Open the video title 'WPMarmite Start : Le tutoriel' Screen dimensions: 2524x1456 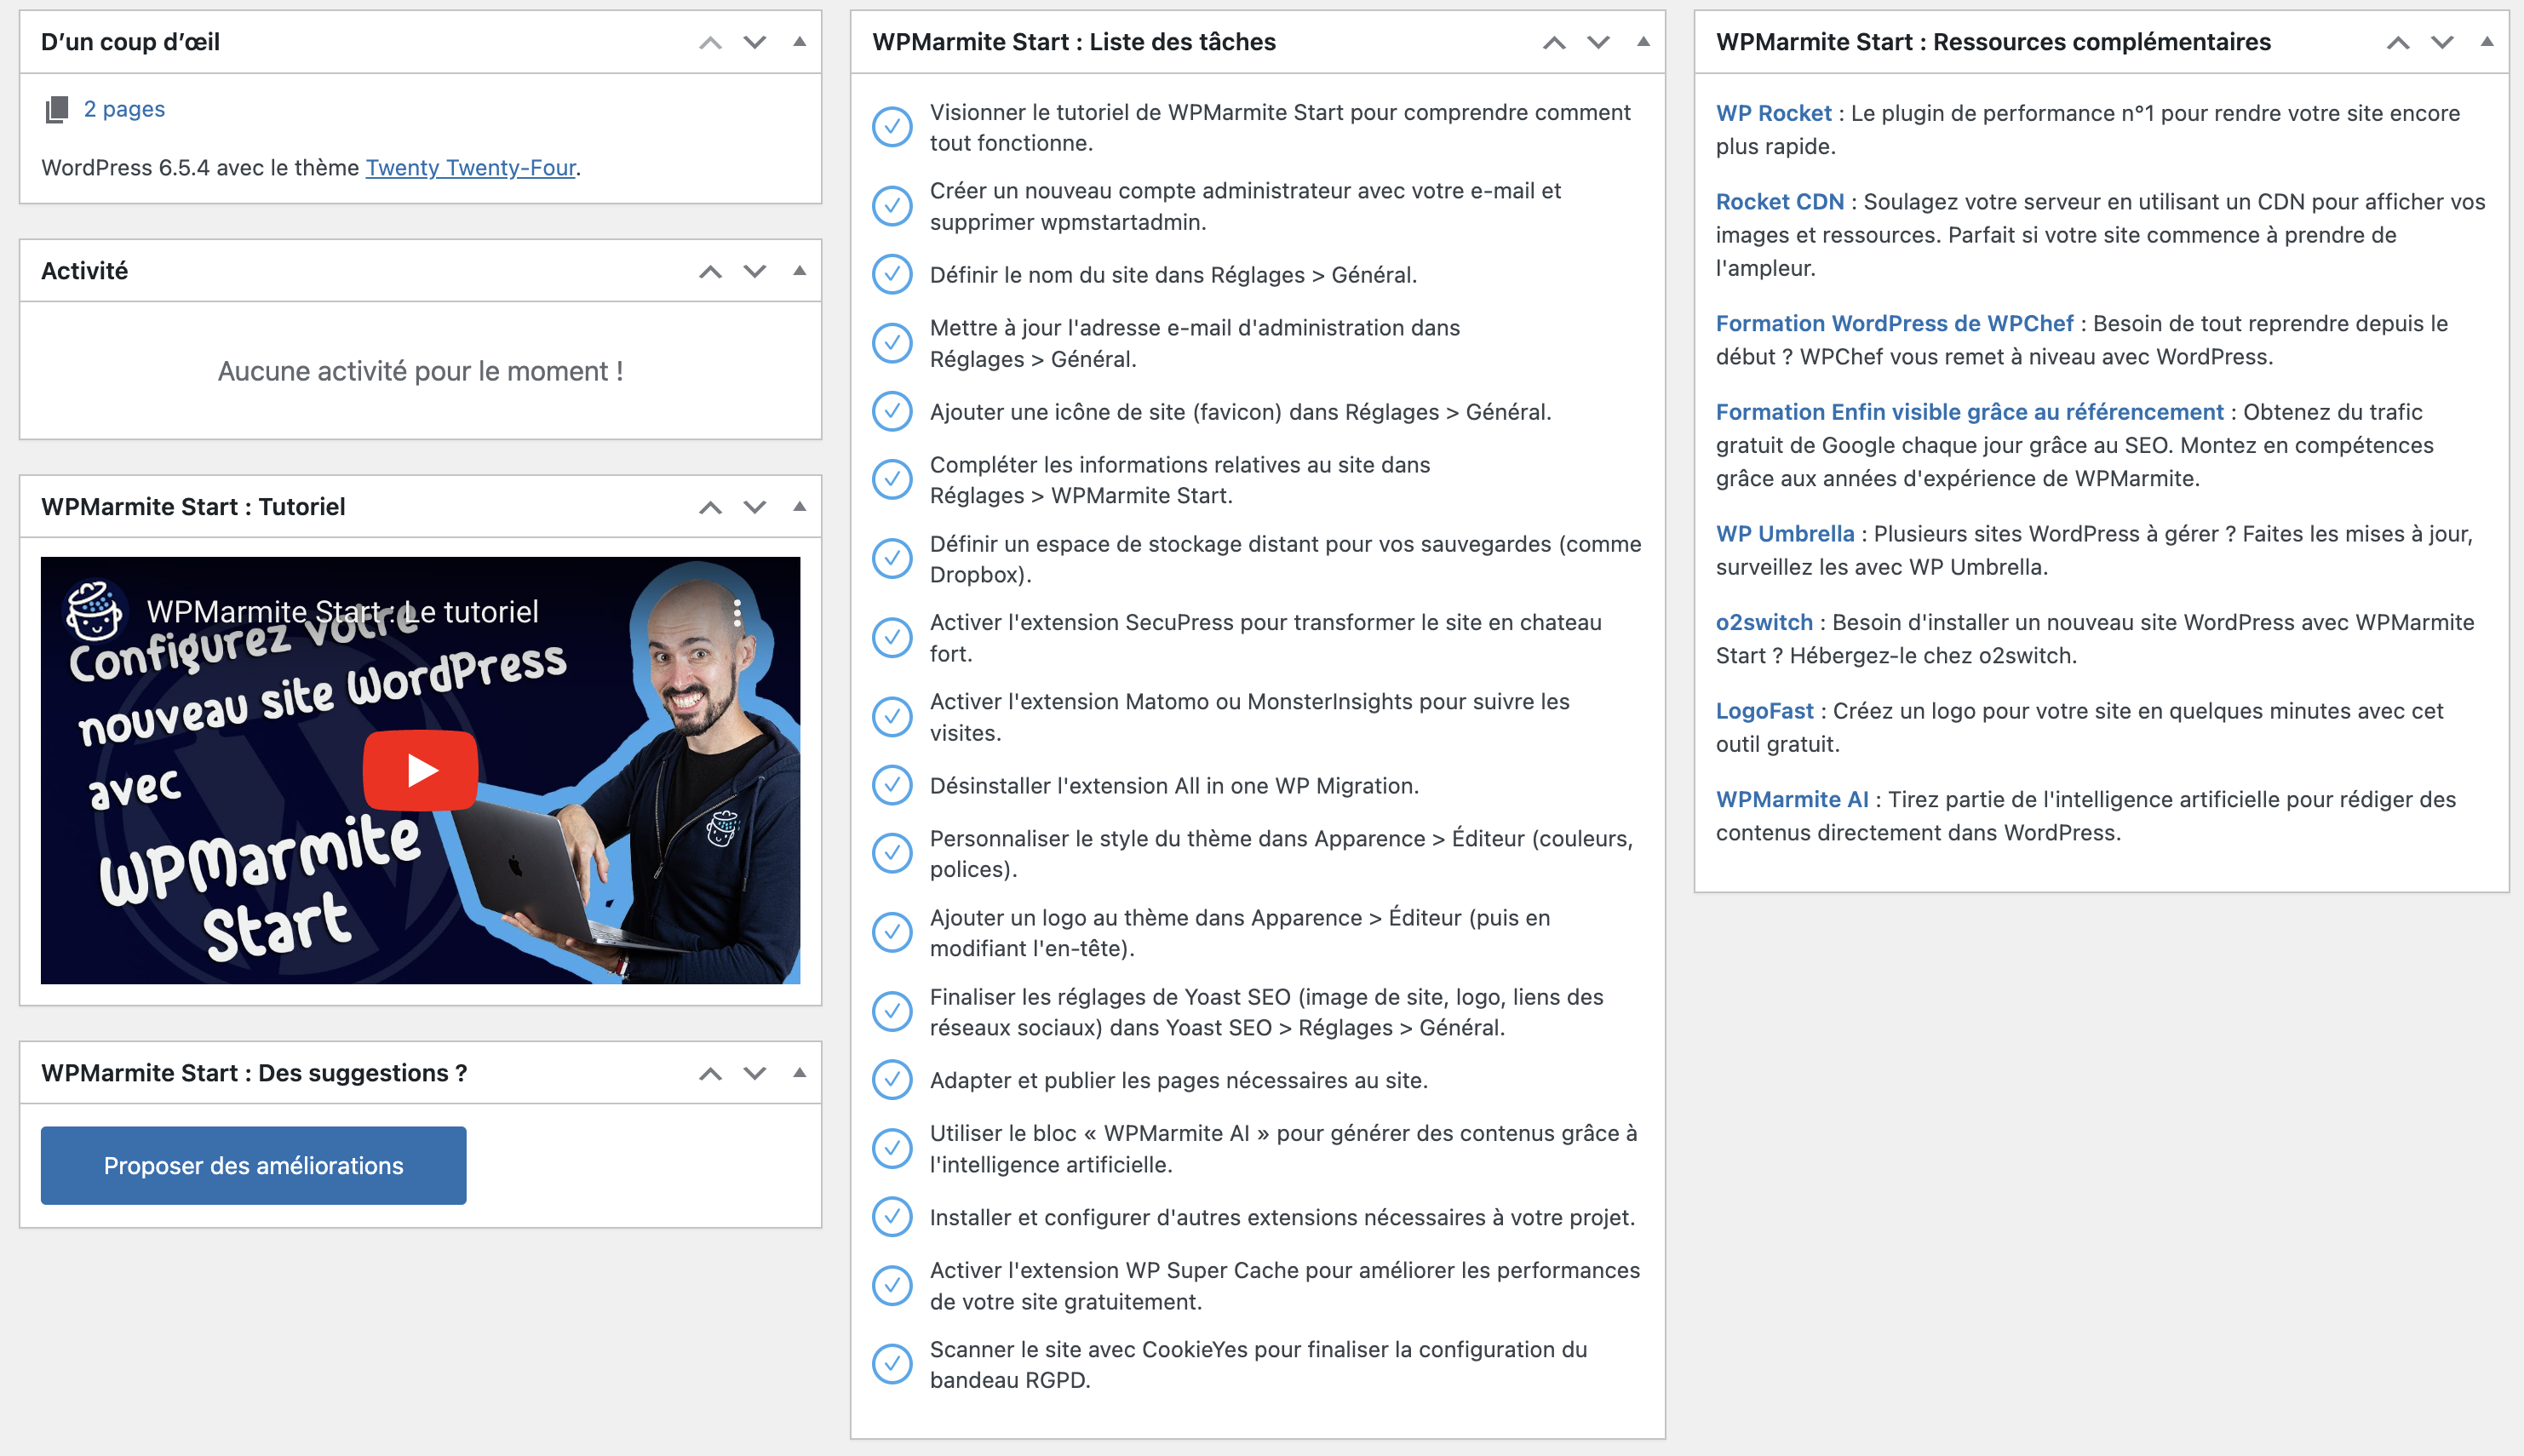[x=342, y=611]
